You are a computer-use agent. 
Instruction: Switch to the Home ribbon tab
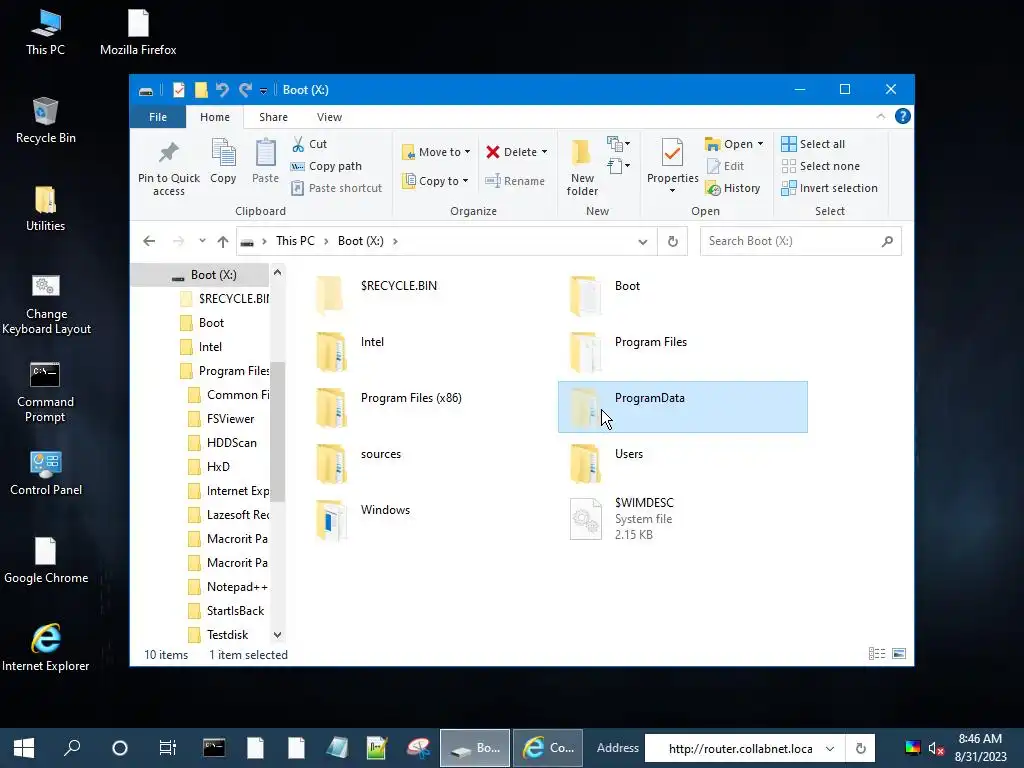215,117
